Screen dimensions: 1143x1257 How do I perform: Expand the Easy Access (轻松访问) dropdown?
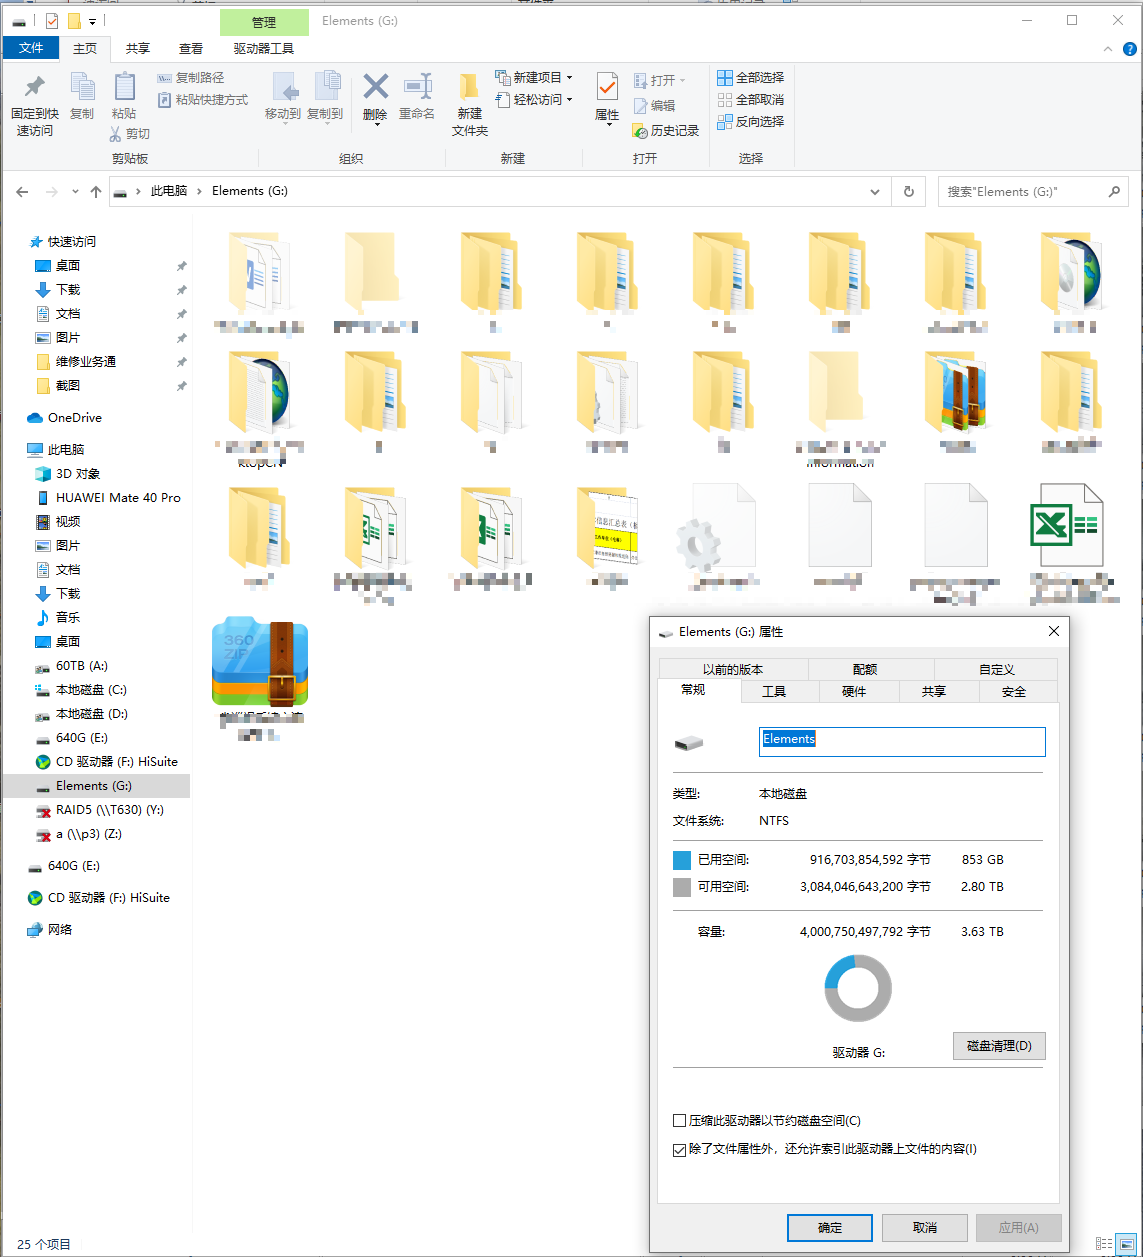click(569, 100)
